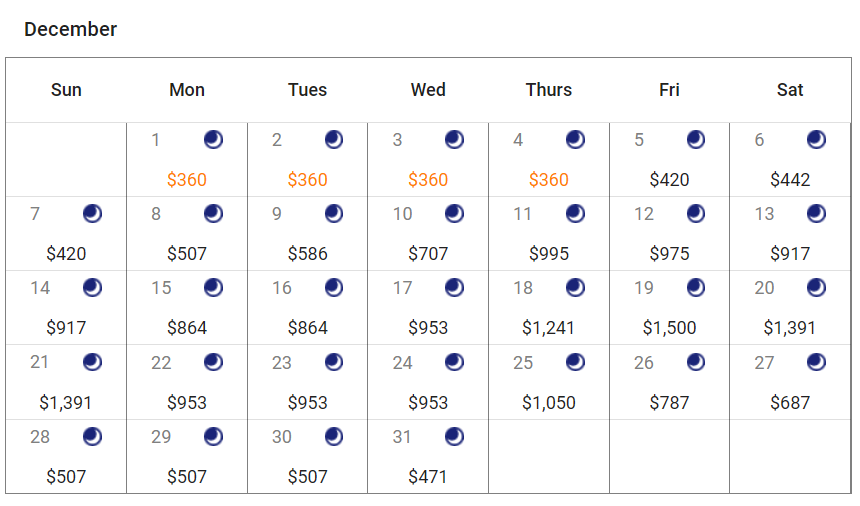Click the December month heading
Viewport: 860px width, 506px height.
click(x=70, y=29)
